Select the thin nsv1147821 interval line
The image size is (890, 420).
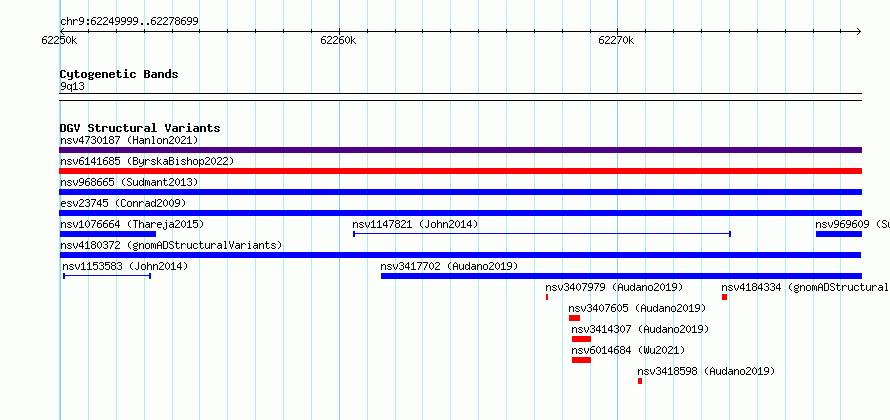click(x=542, y=234)
